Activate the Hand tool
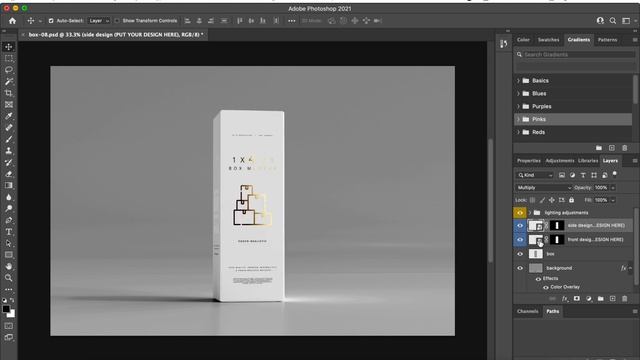The height and width of the screenshot is (360, 640). 9,266
